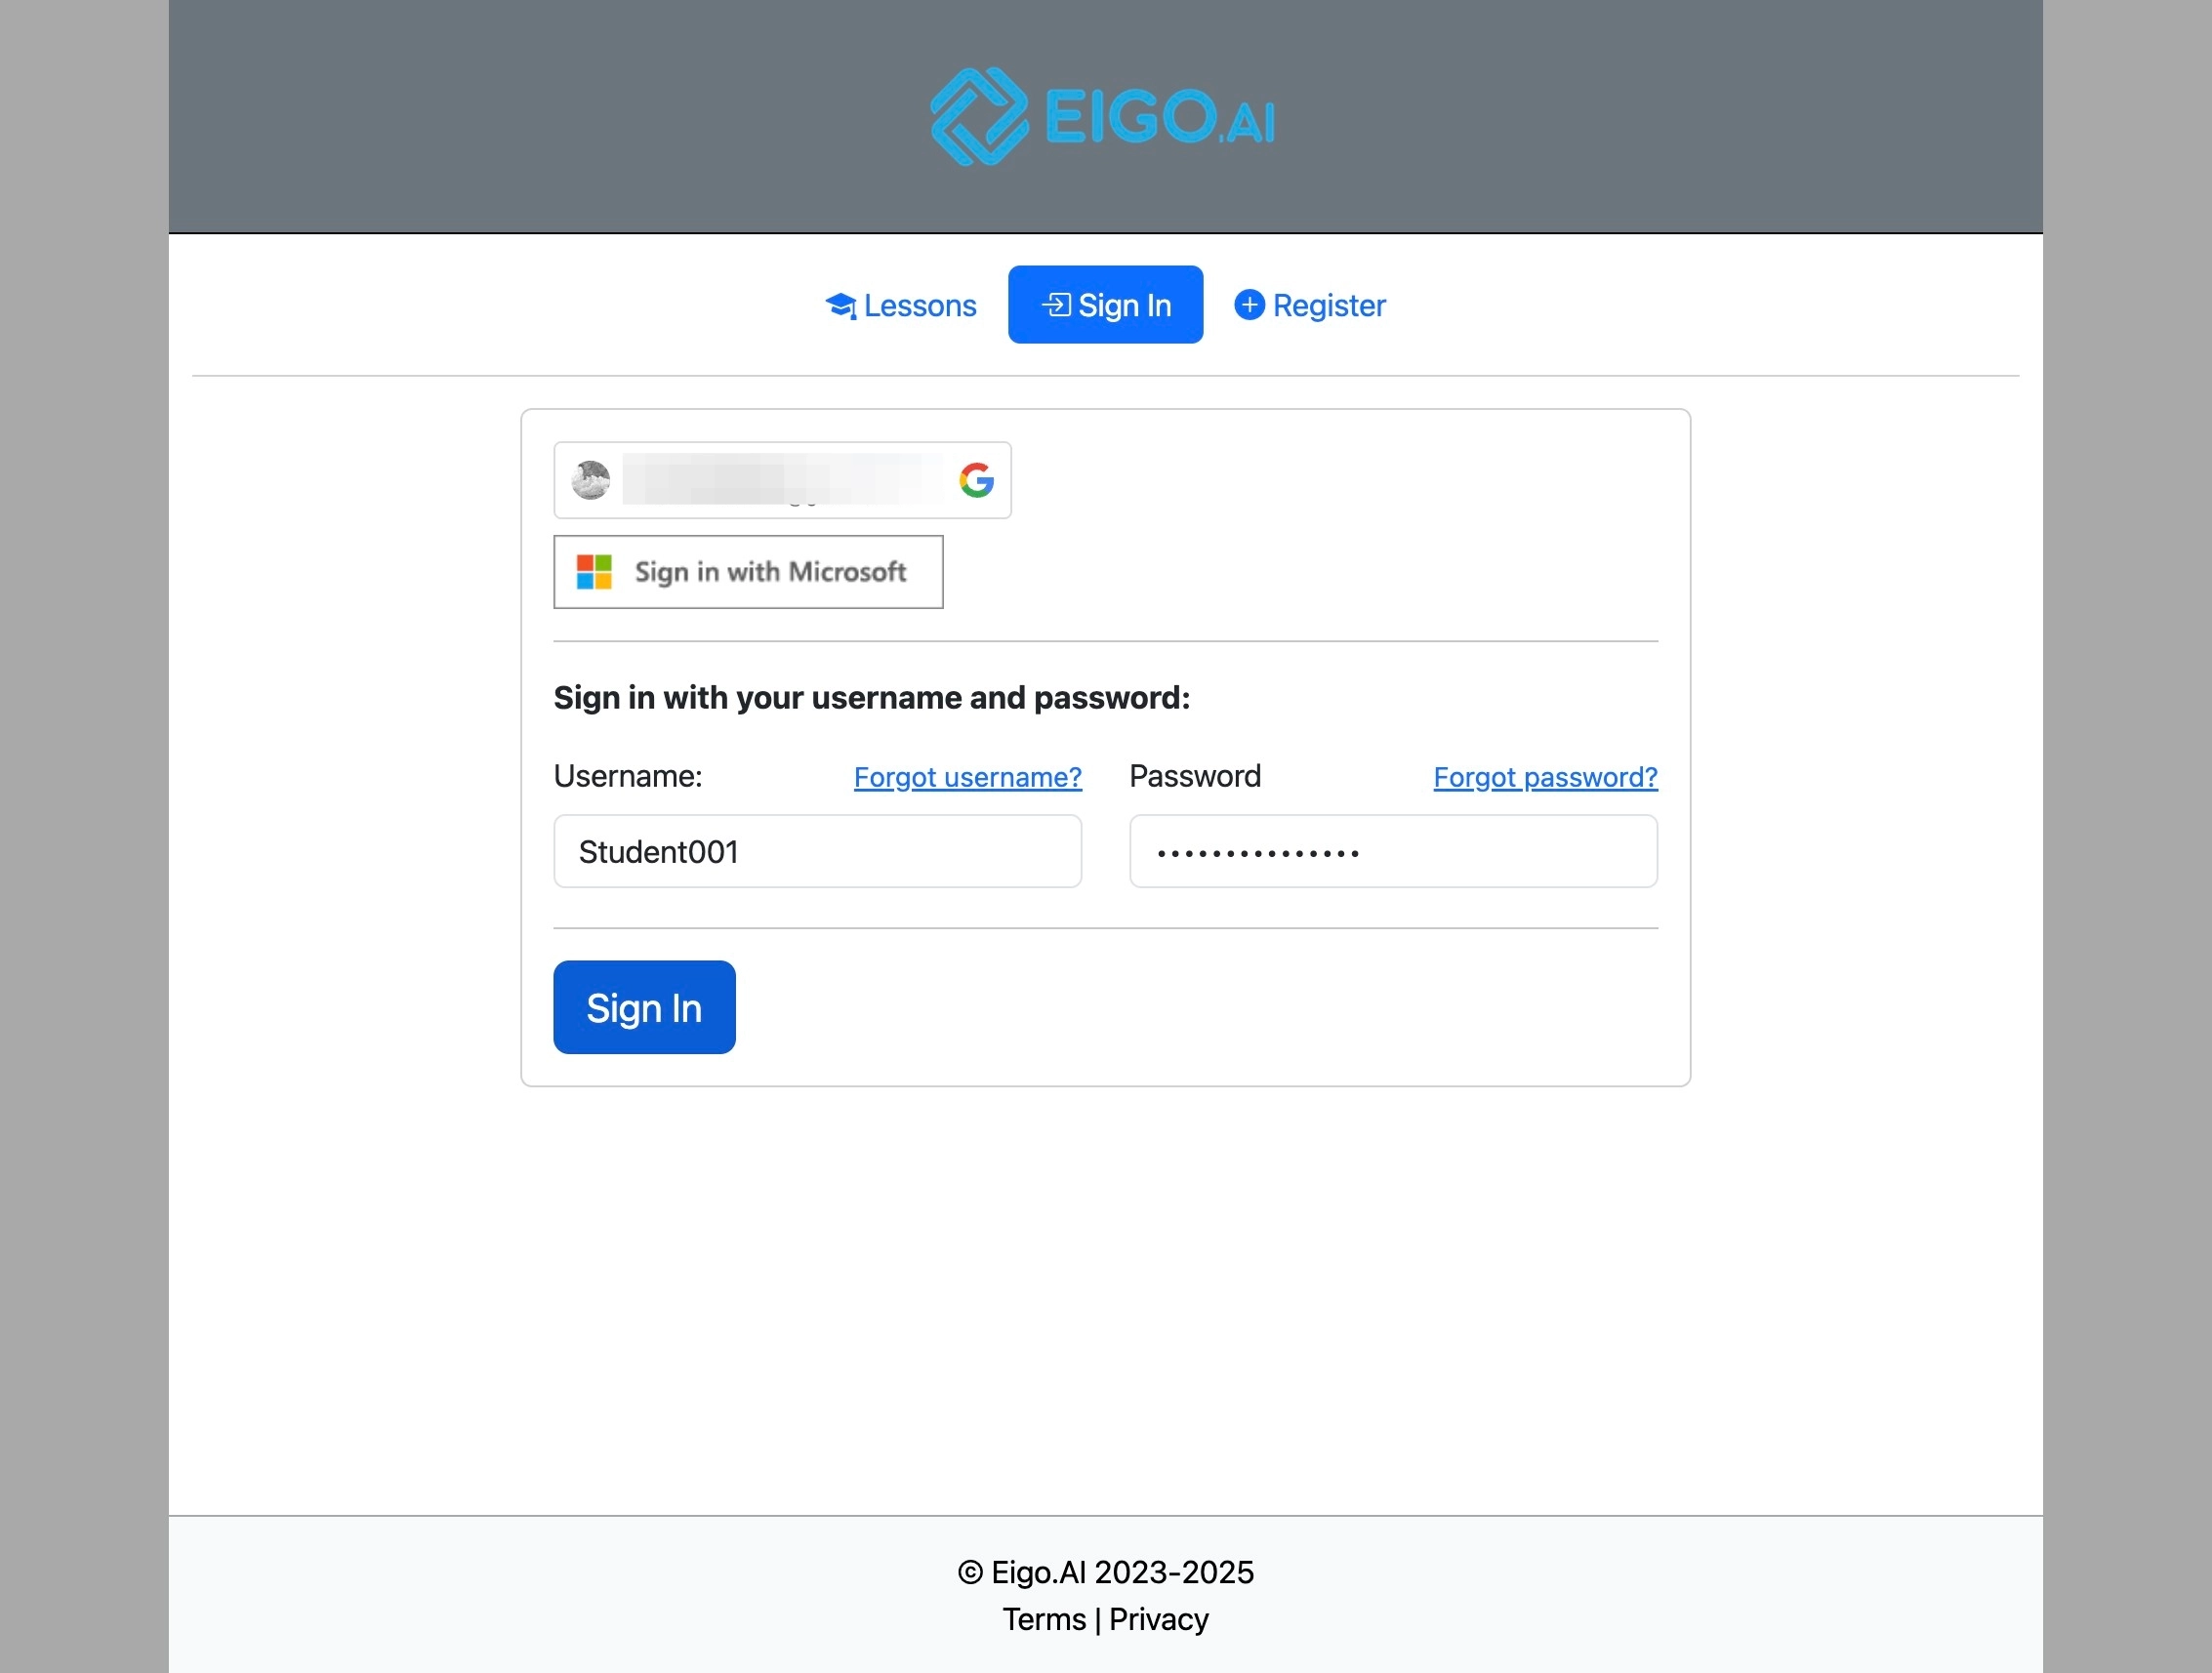Click the EIGO.AI logo in header

click(1103, 117)
